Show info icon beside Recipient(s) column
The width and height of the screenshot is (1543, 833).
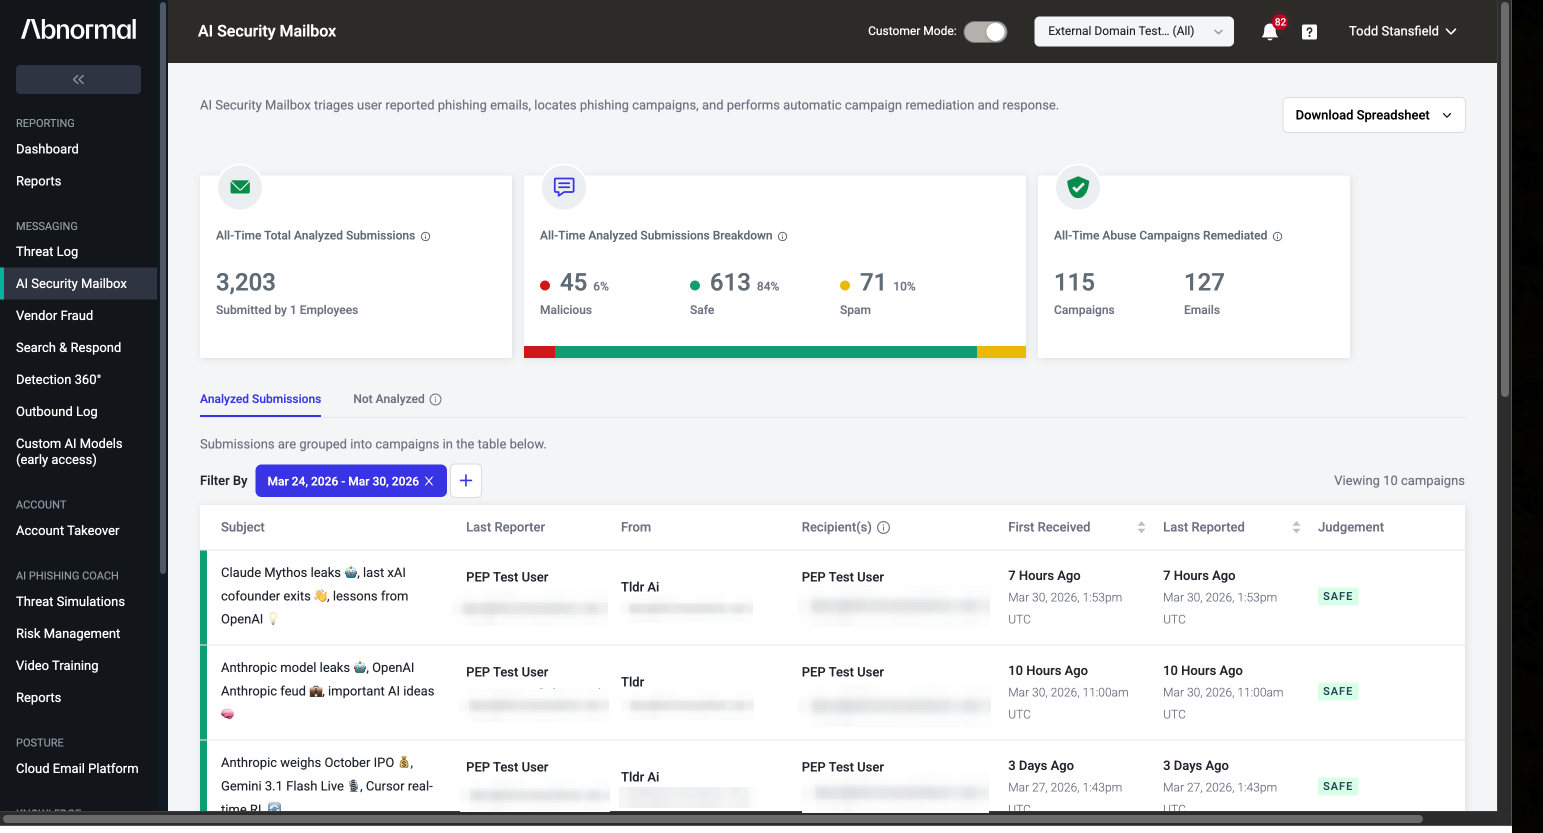[x=883, y=528]
